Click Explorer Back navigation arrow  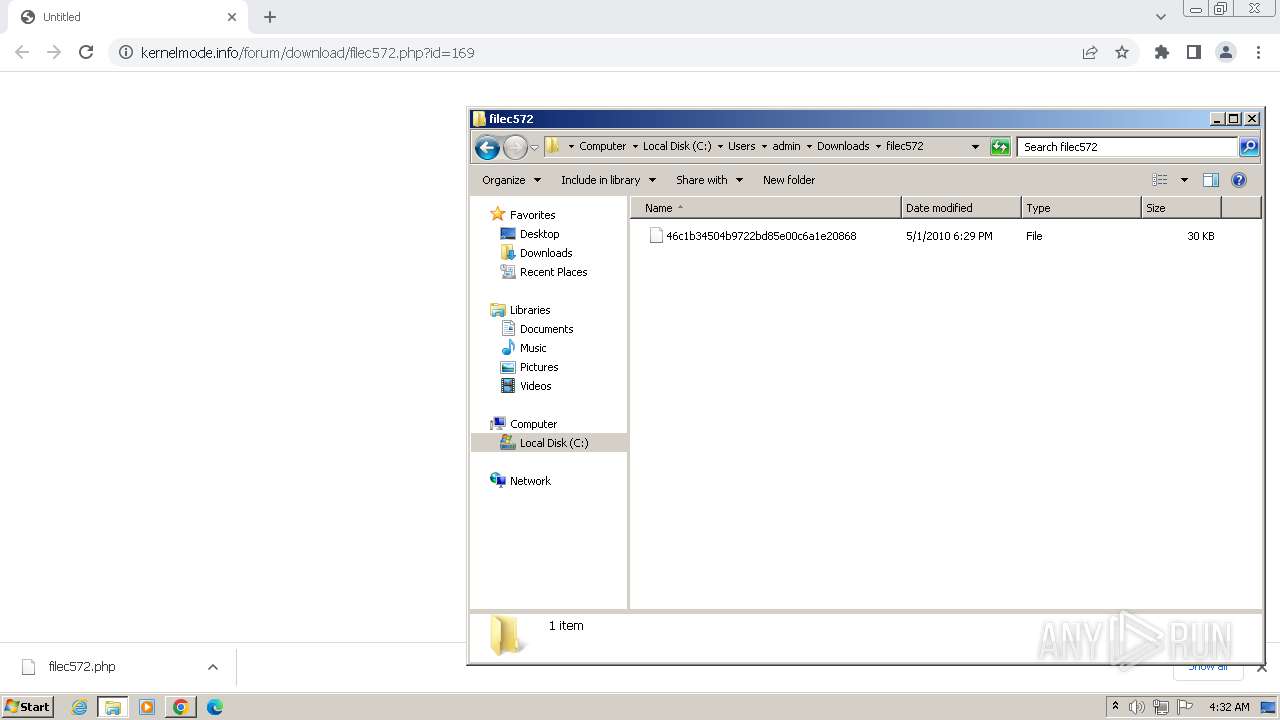tap(487, 147)
